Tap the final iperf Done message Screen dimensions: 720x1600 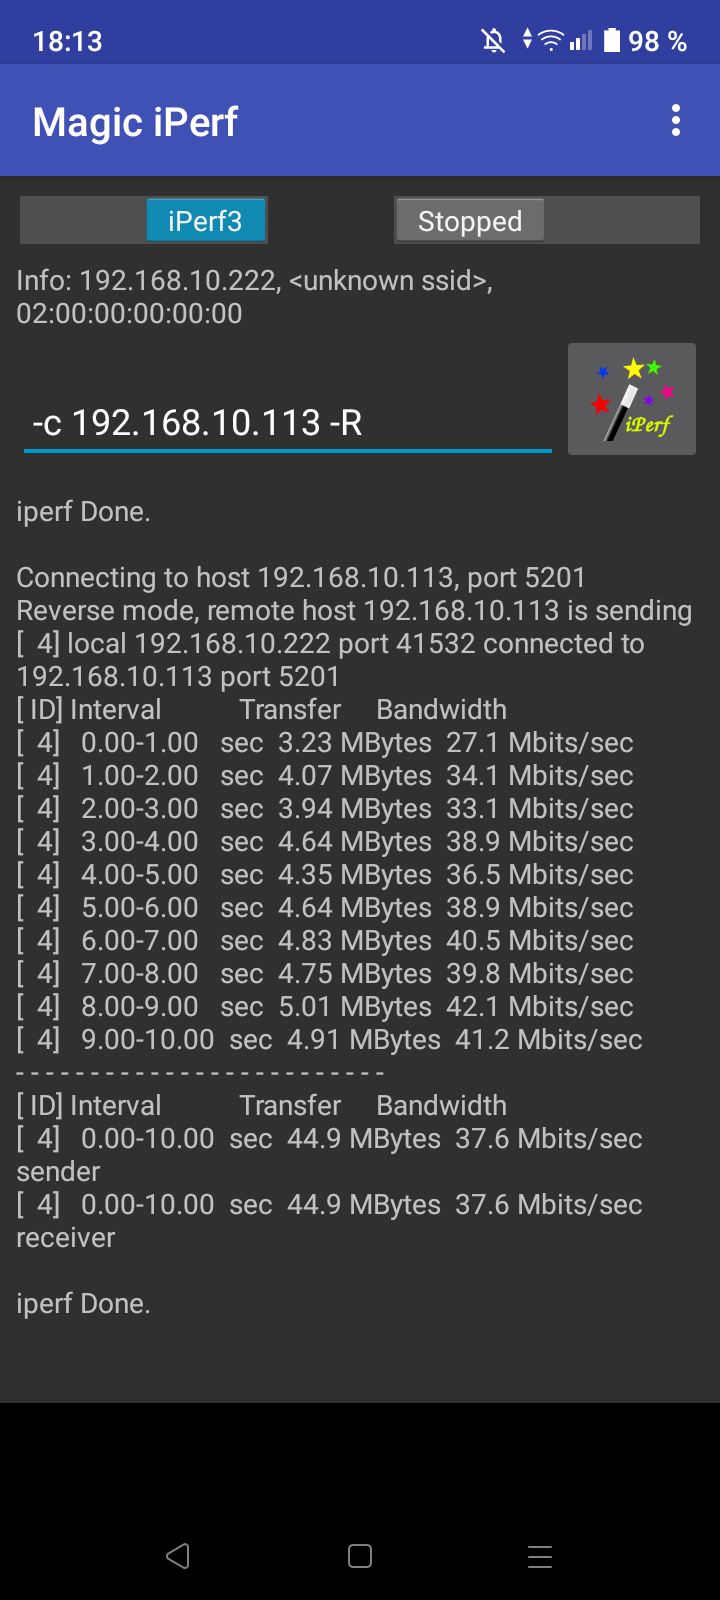point(83,1304)
